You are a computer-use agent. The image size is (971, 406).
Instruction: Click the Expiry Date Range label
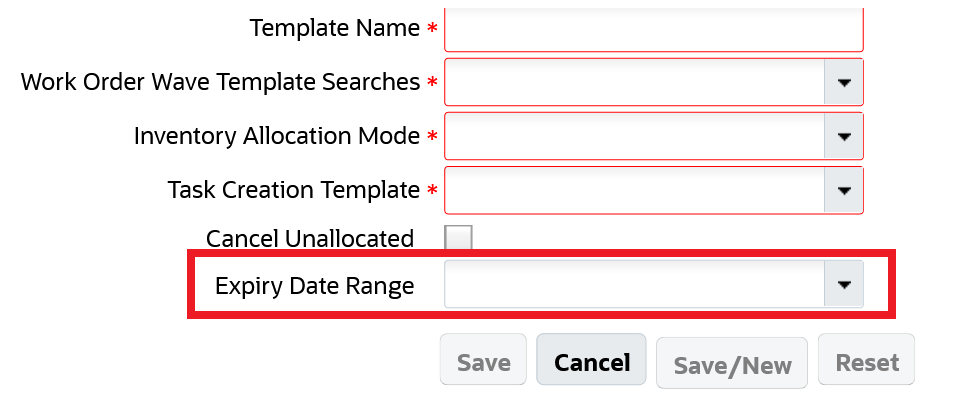click(x=314, y=286)
